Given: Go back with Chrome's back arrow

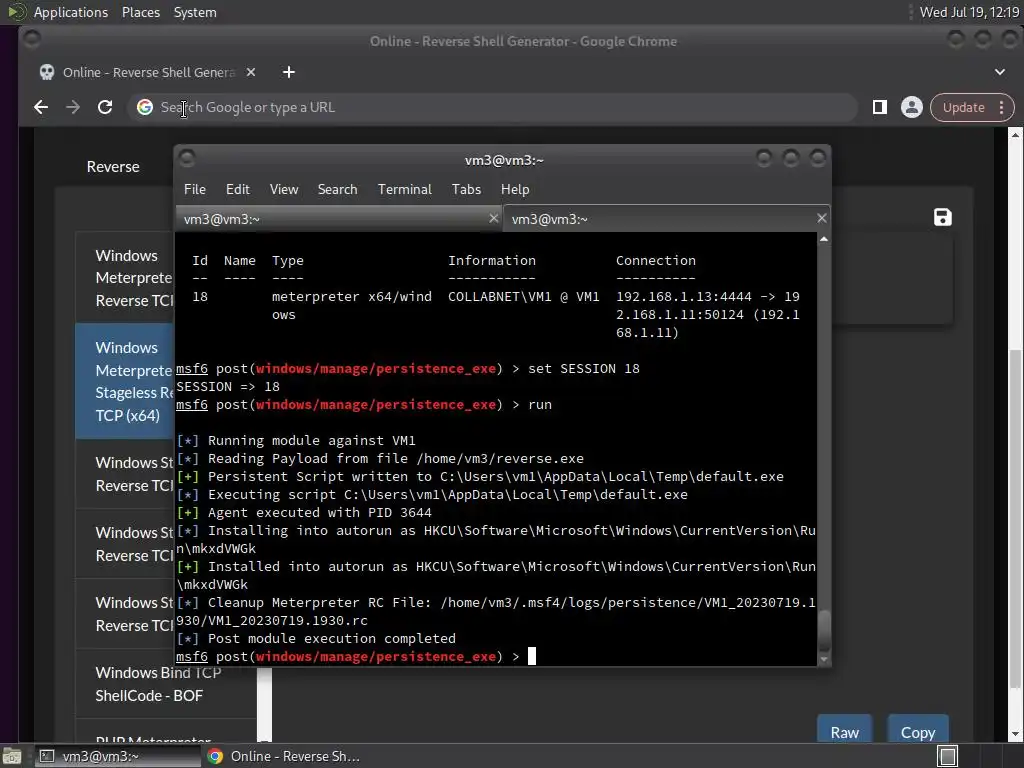Looking at the screenshot, I should 41,107.
